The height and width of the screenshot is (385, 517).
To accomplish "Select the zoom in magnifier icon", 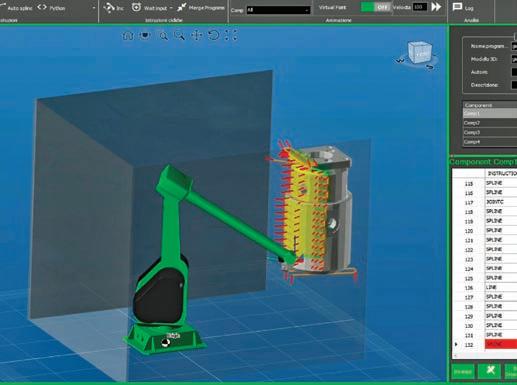I will (x=163, y=35).
